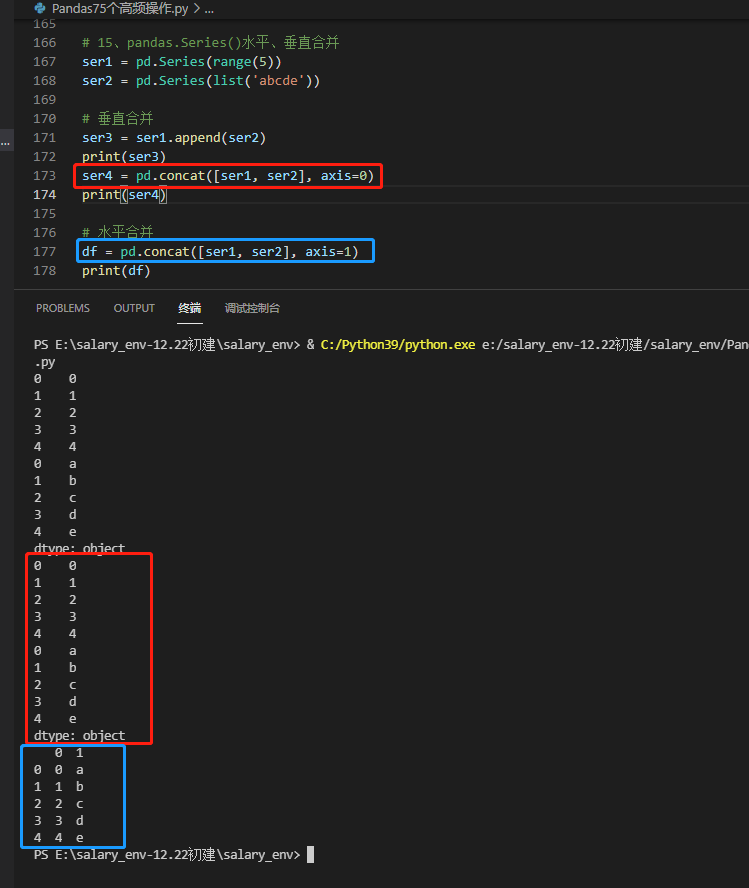Open the 调试控制台 debug console tab
Viewport: 749px width, 888px height.
[x=252, y=308]
